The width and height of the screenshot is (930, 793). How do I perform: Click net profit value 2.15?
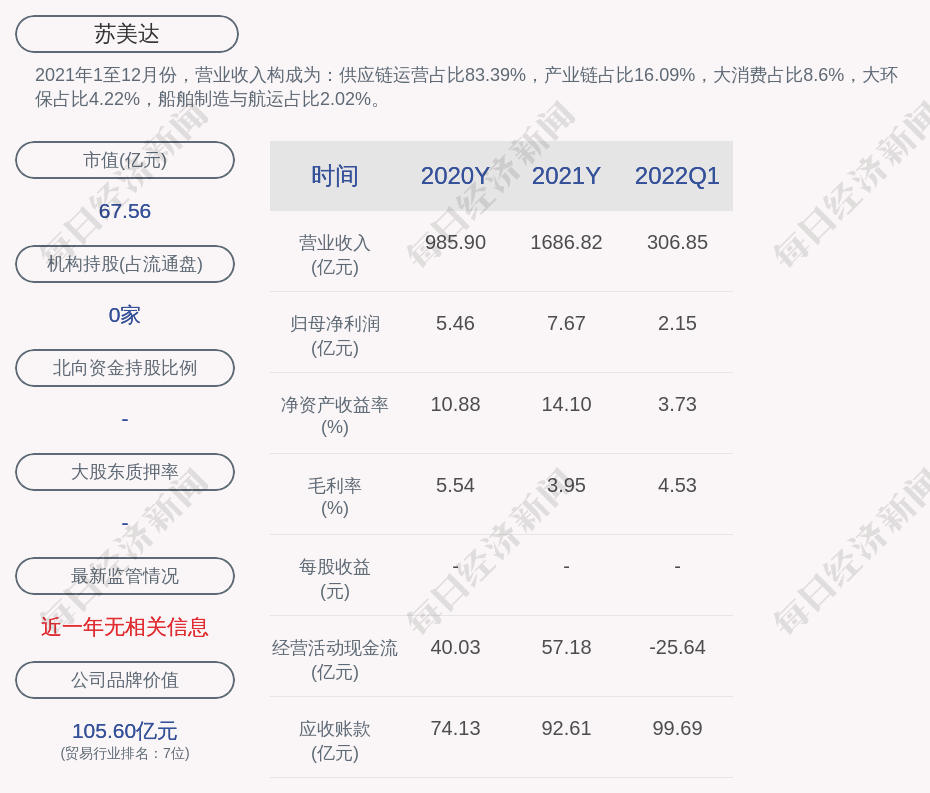(677, 323)
